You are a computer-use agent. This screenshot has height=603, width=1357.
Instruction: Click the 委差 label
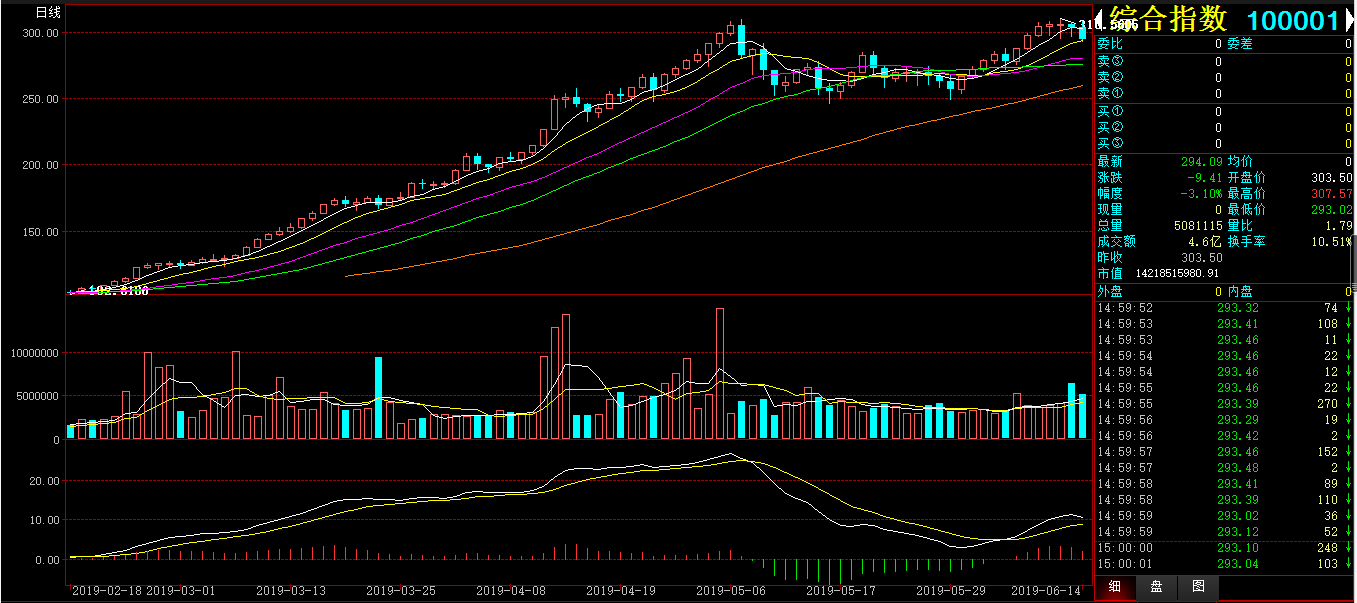[1240, 44]
